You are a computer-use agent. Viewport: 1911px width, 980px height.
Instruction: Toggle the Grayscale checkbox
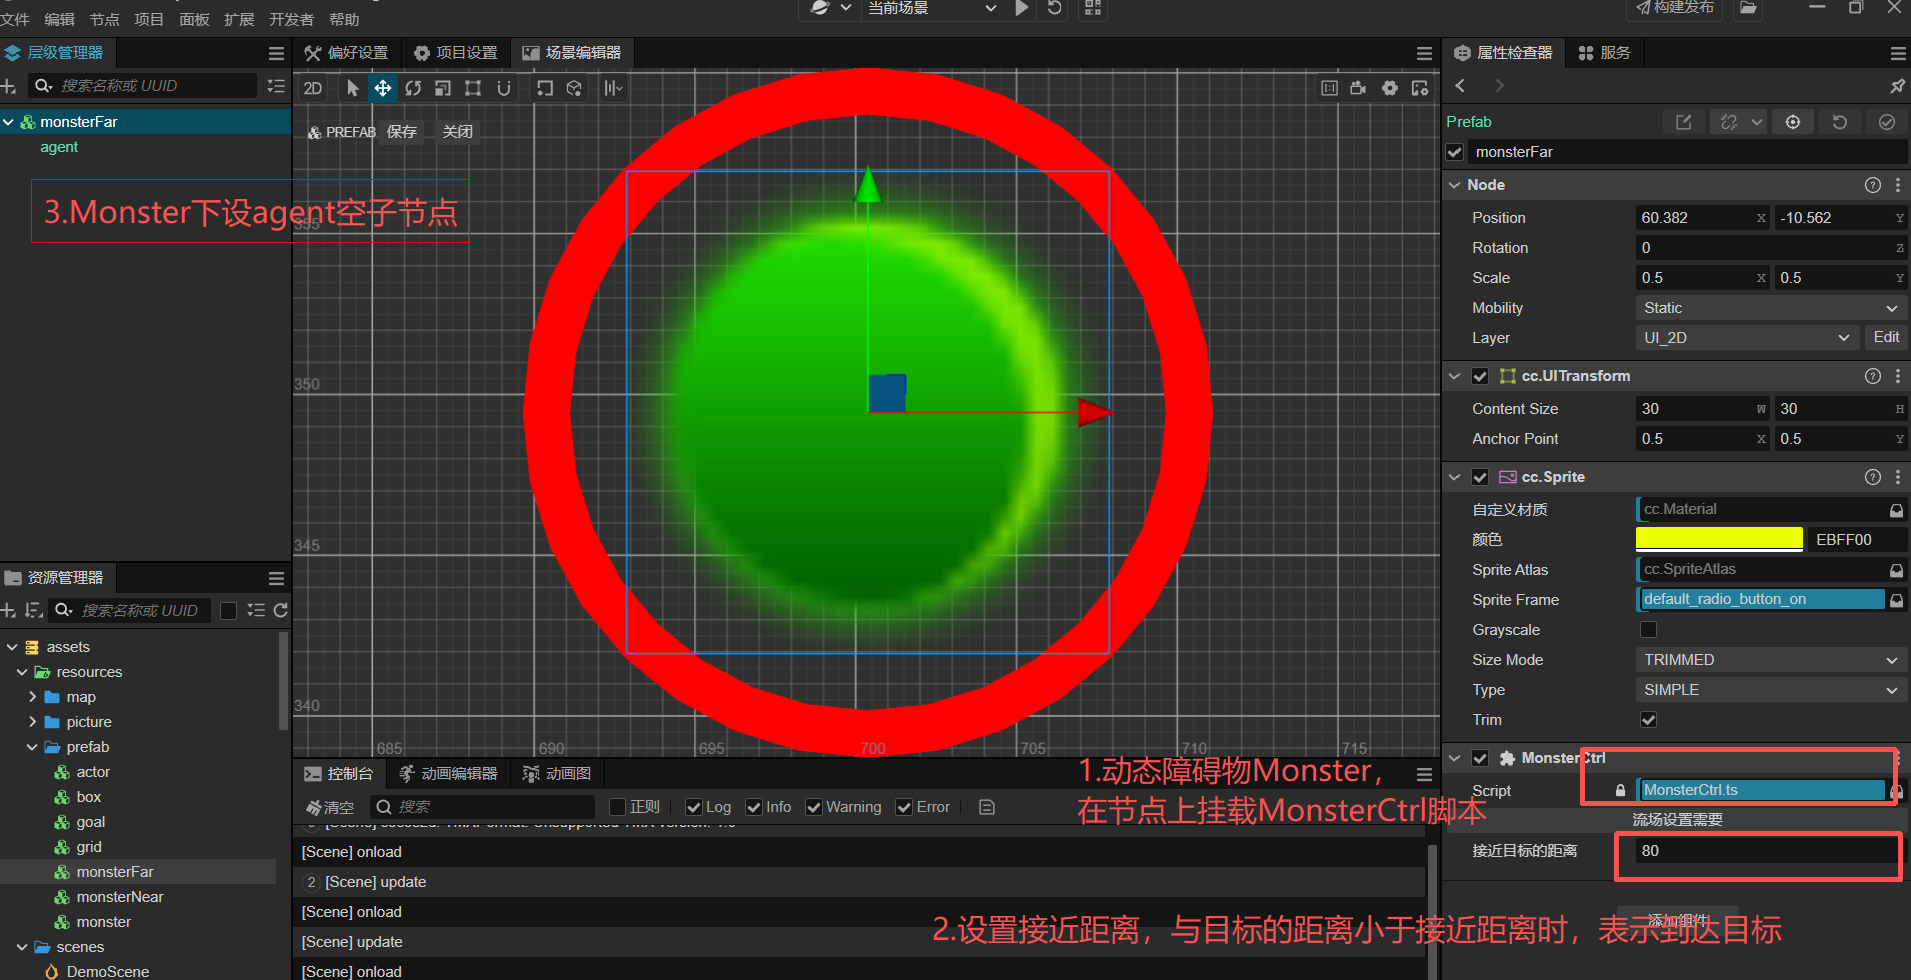click(x=1648, y=630)
